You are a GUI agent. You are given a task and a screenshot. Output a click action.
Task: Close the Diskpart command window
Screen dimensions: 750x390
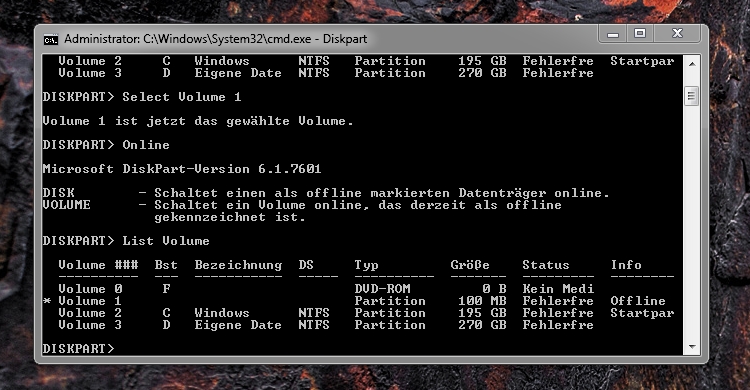click(x=677, y=34)
